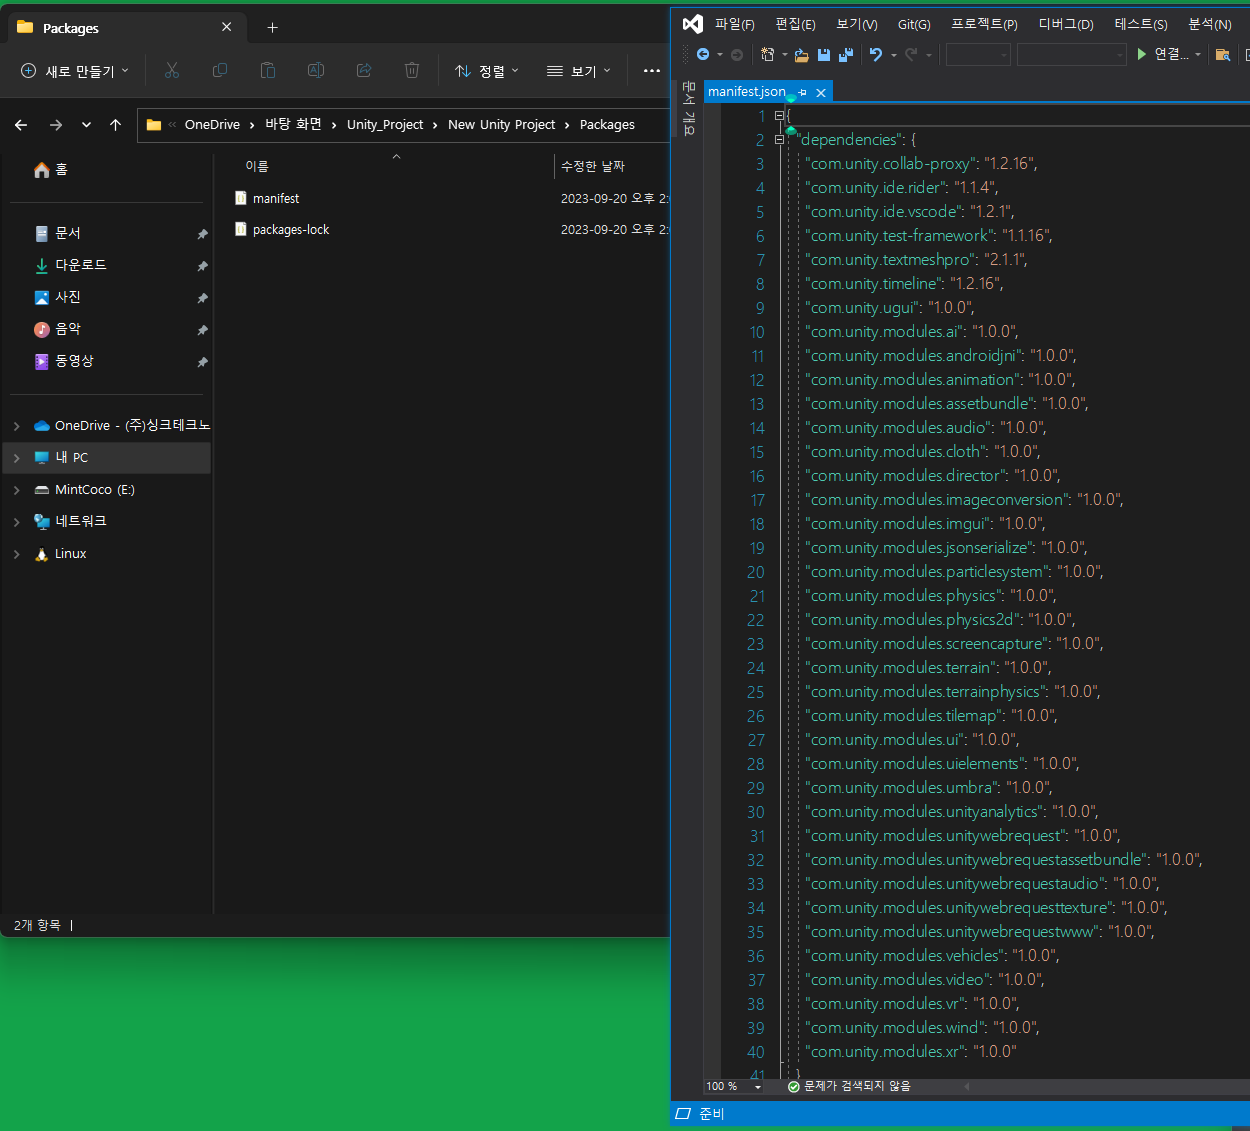Open 다운로드 in the Explorer sidebar
The width and height of the screenshot is (1250, 1131).
(81, 265)
